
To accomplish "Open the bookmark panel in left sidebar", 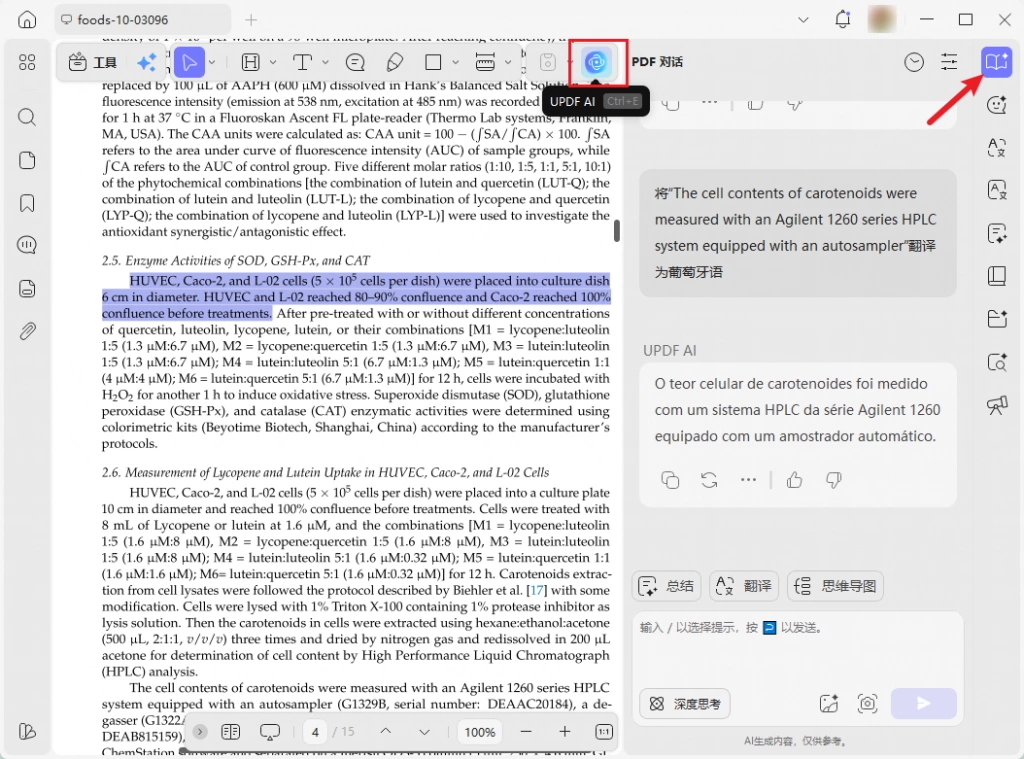I will [27, 203].
